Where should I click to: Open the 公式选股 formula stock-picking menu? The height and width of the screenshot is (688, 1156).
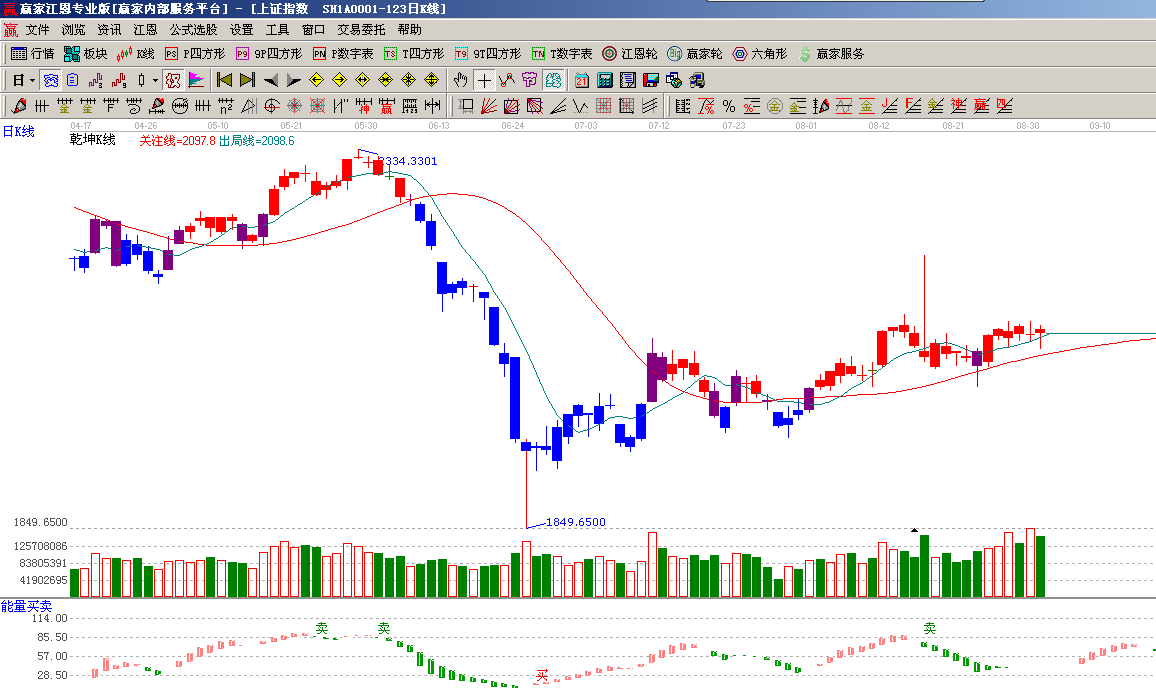coord(193,30)
